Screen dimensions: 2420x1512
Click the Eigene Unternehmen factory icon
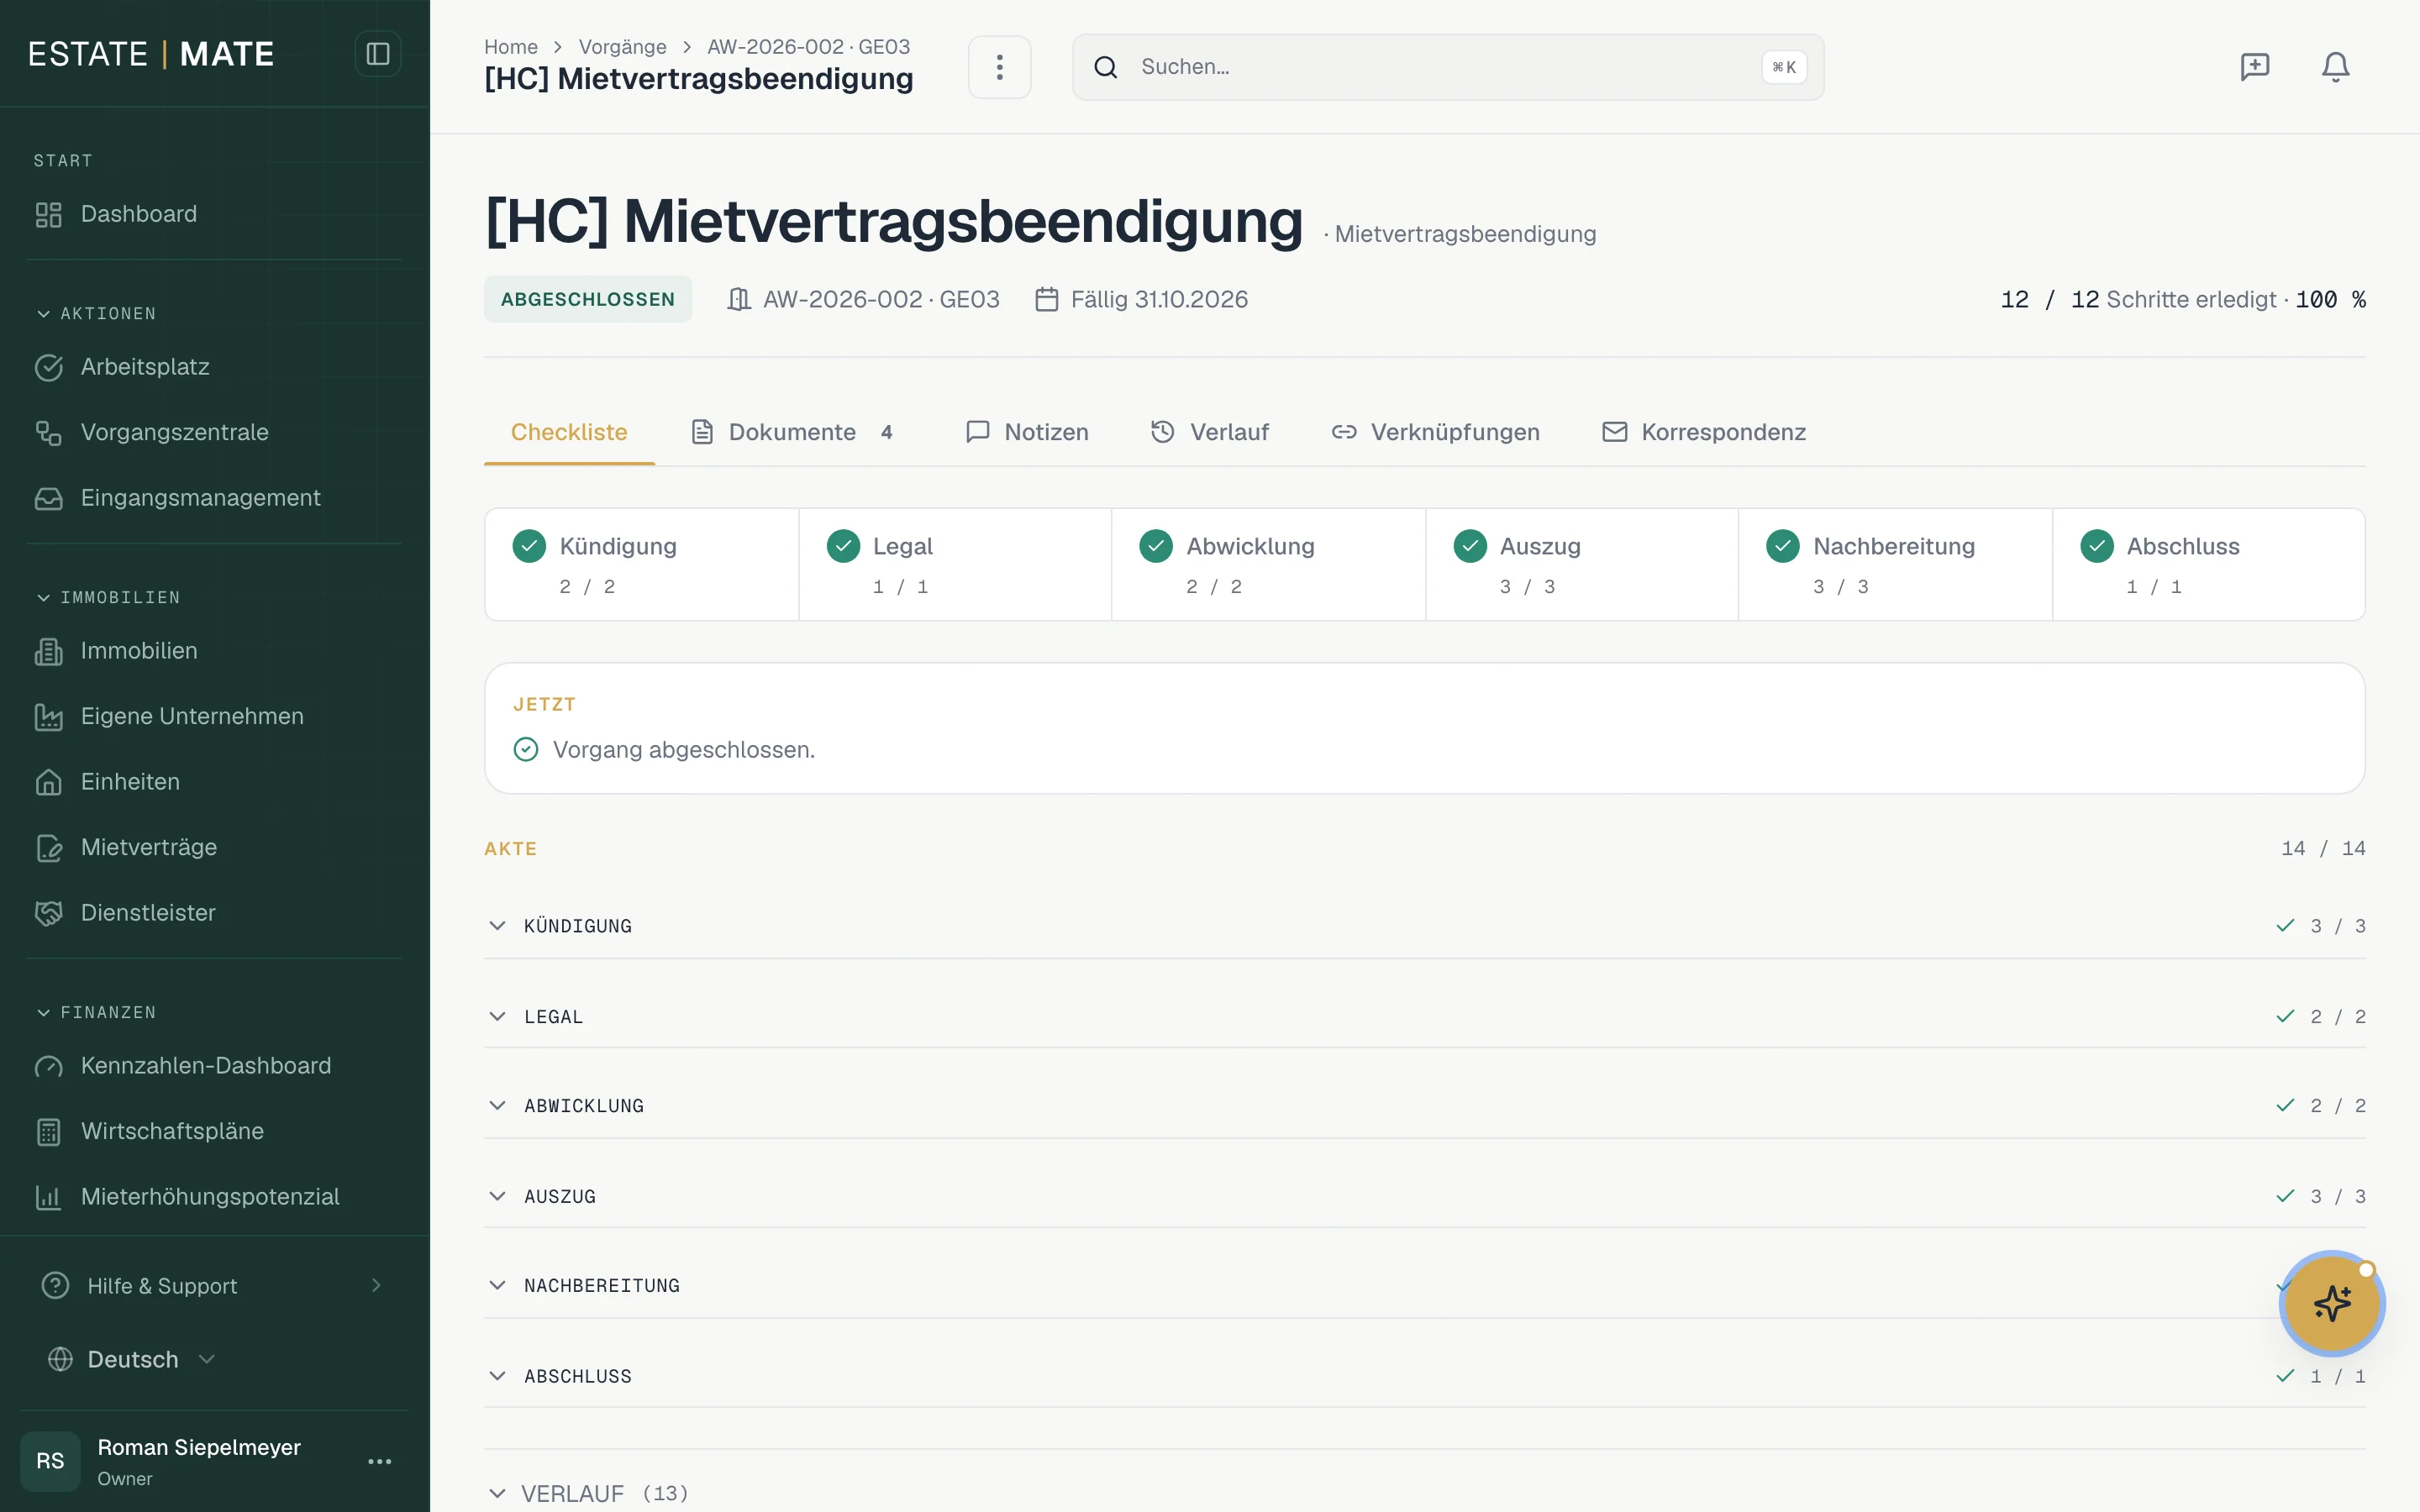point(49,717)
